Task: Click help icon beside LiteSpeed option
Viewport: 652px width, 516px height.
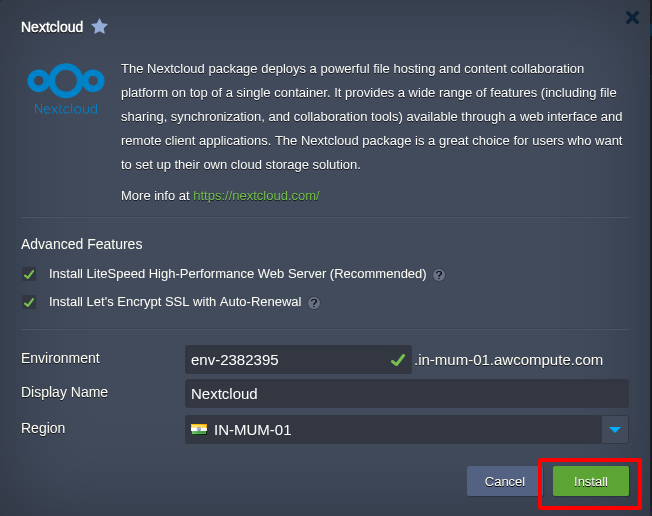Action: (x=439, y=275)
